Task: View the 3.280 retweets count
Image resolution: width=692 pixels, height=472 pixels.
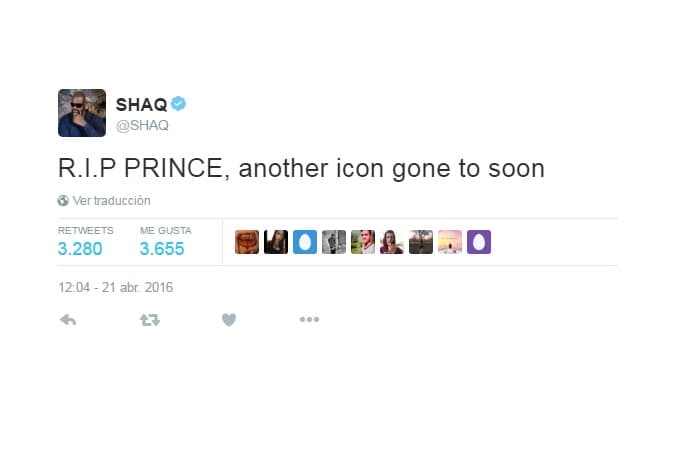Action: click(x=80, y=249)
